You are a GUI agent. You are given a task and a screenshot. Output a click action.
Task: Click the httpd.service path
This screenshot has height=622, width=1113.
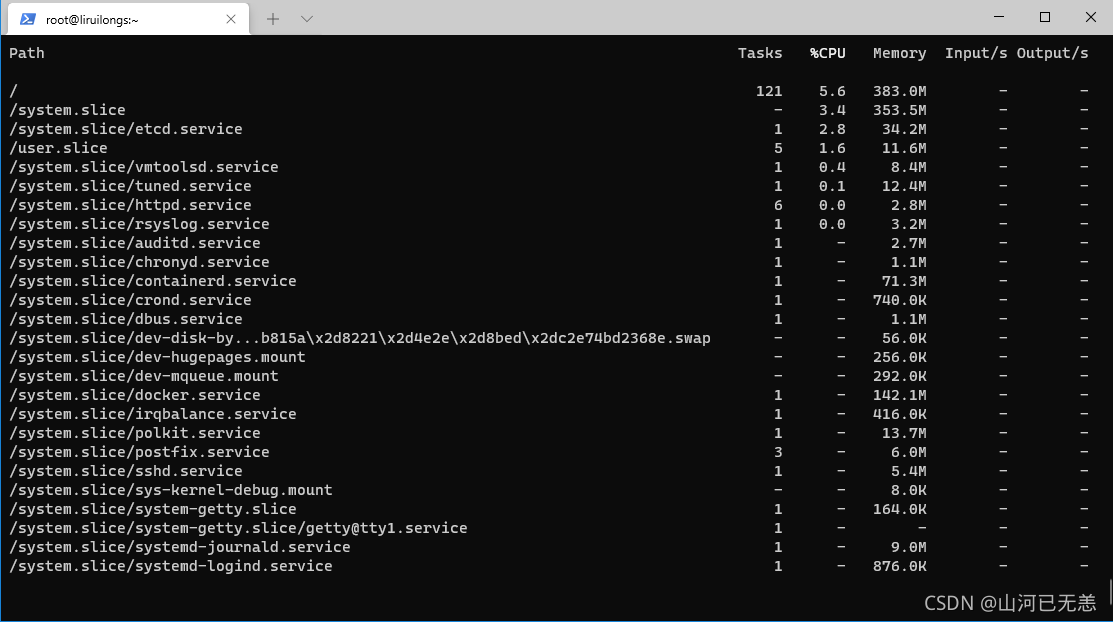point(131,205)
